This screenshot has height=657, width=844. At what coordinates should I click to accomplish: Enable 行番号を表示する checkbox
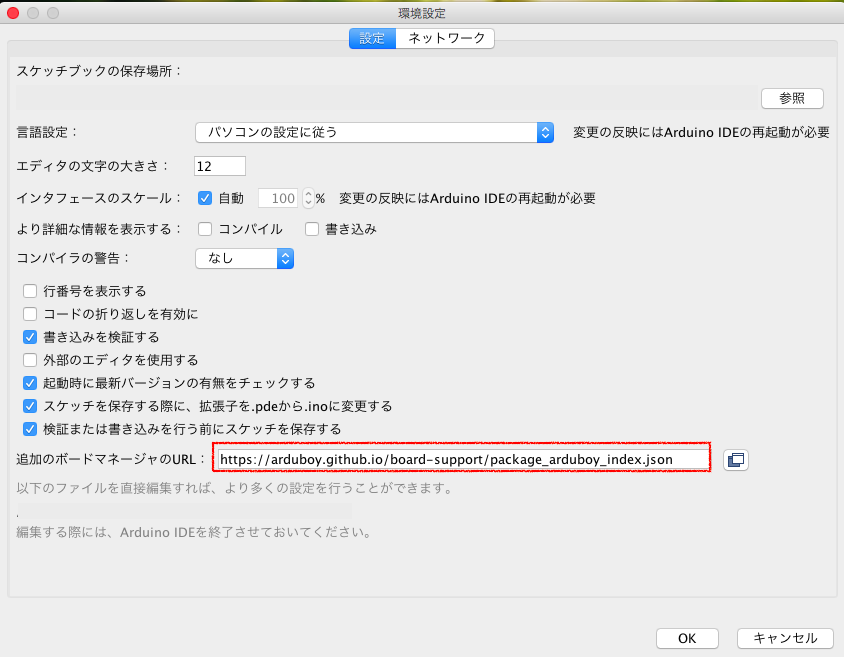coord(30,291)
